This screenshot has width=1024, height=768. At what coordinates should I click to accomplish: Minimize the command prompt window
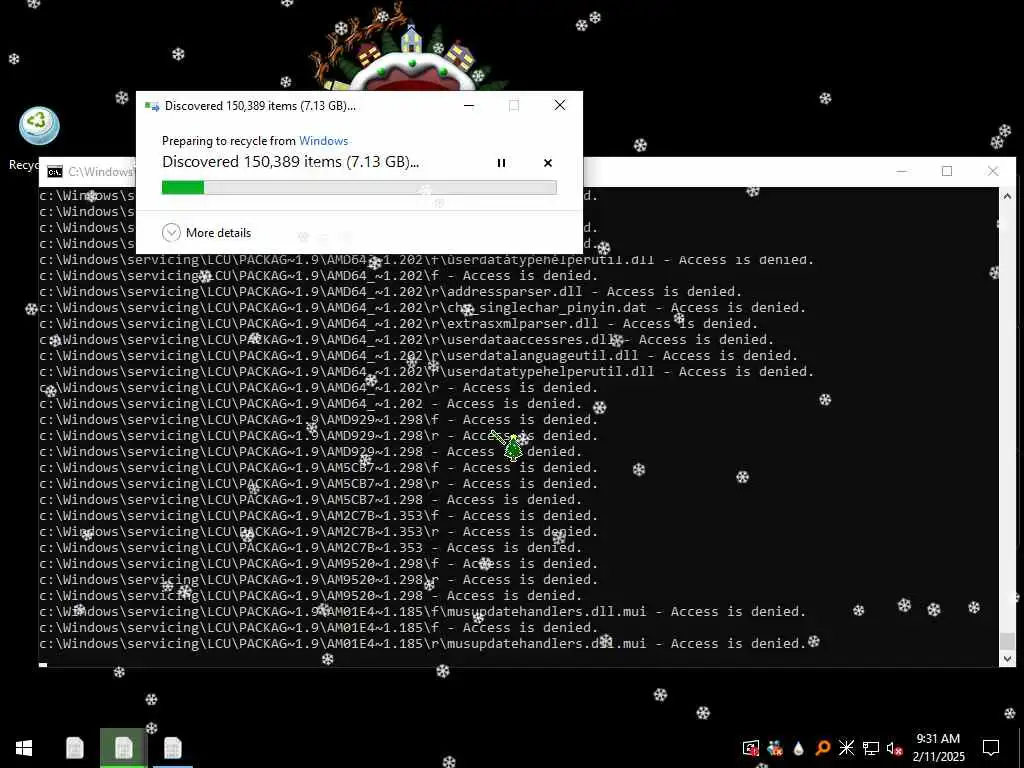click(902, 171)
